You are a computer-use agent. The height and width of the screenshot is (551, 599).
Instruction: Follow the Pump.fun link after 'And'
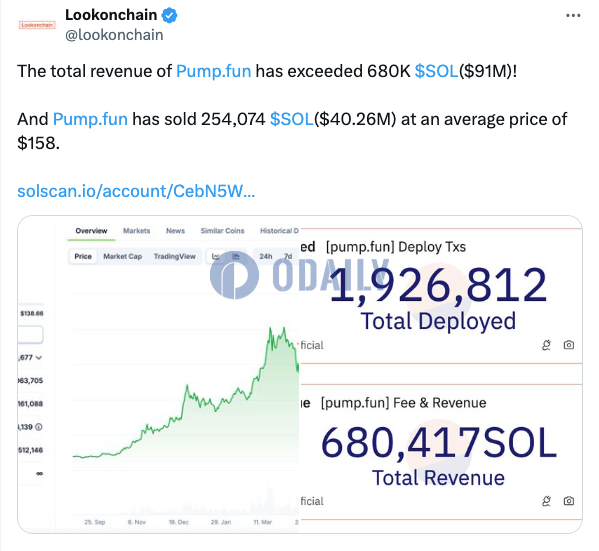pos(90,119)
